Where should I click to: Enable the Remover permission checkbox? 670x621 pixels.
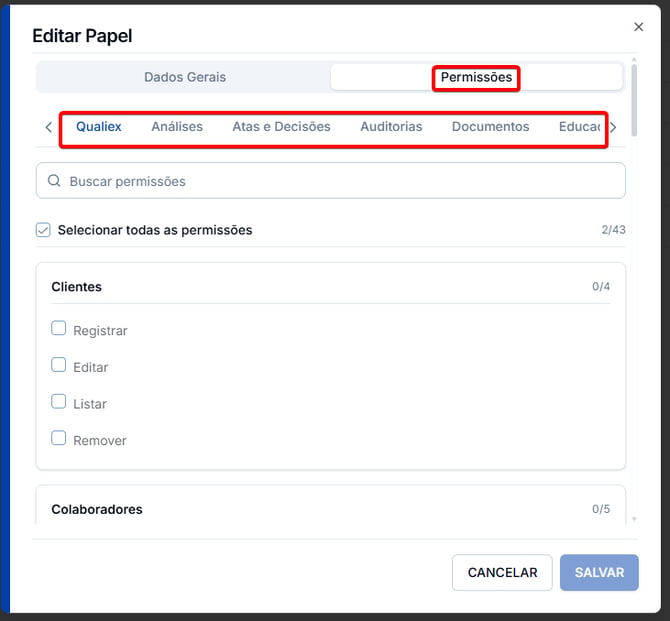click(x=59, y=438)
